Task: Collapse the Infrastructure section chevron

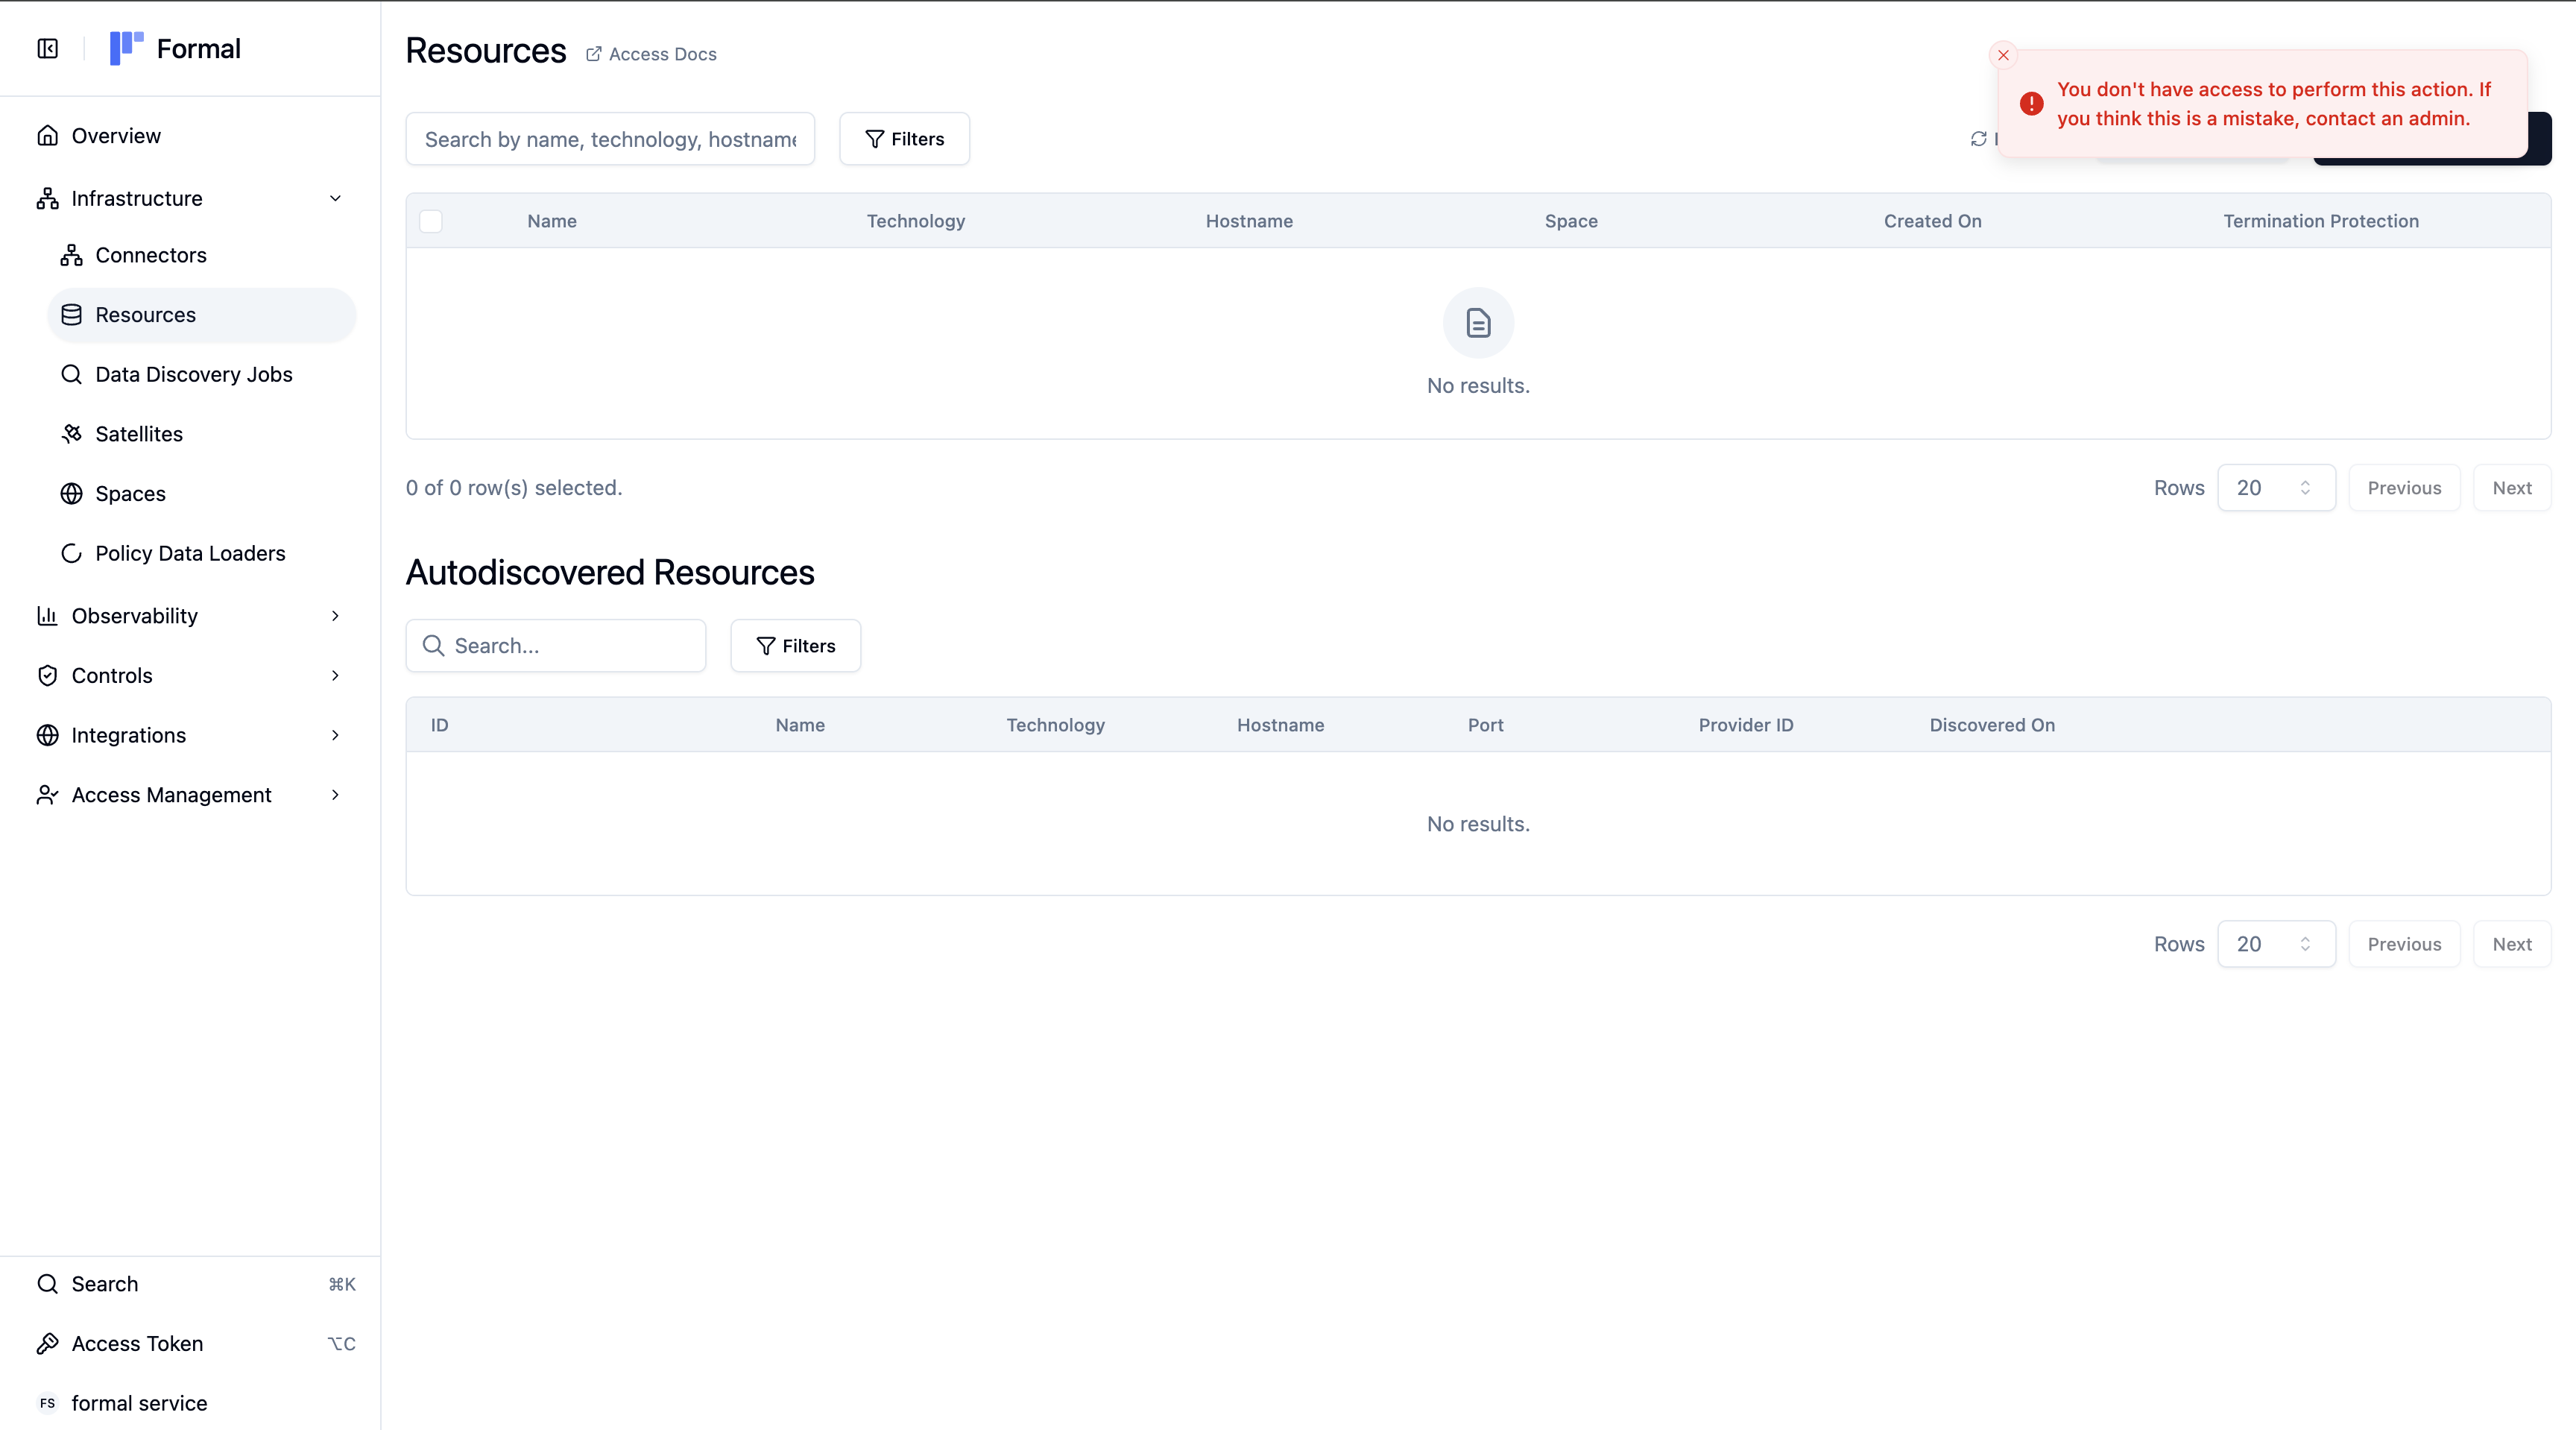Action: (x=335, y=198)
